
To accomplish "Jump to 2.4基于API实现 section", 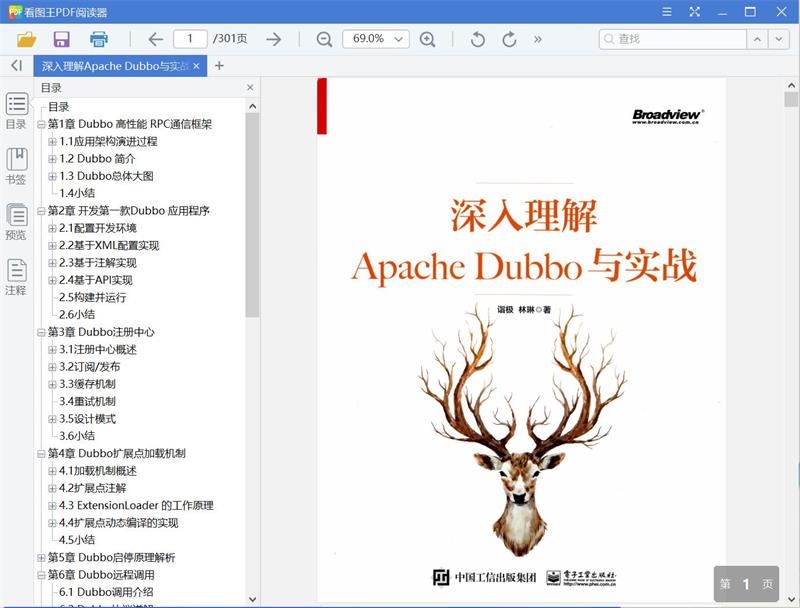I will tap(96, 280).
